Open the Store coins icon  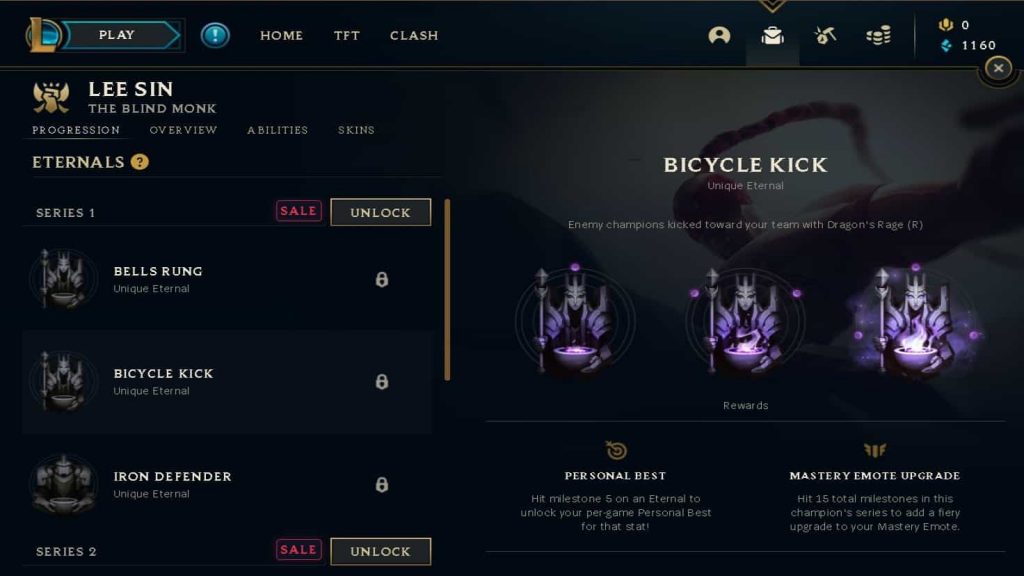[878, 35]
